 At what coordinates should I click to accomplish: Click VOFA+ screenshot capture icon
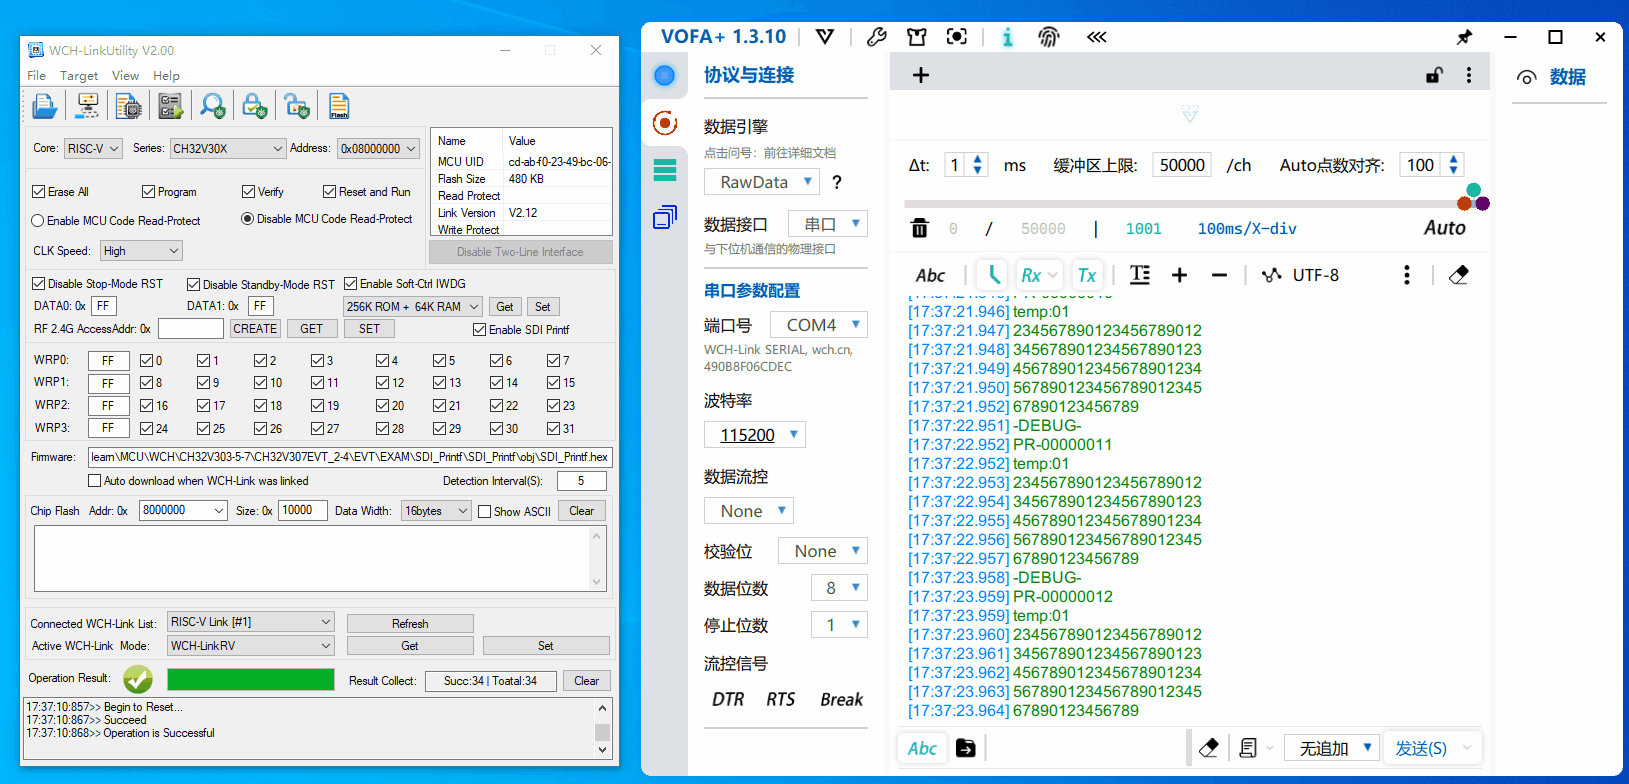click(957, 37)
